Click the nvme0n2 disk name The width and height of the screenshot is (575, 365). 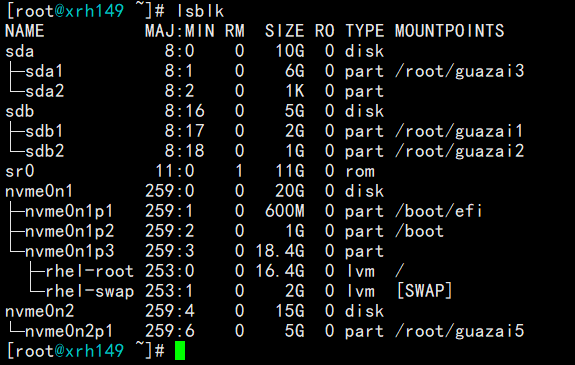point(40,311)
